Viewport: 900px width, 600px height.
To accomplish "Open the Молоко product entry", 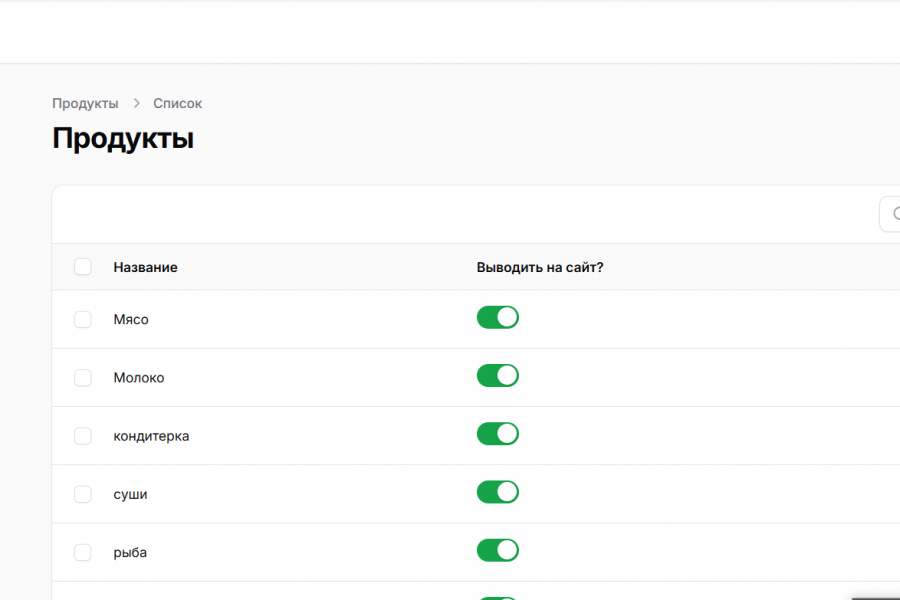I will (x=139, y=378).
